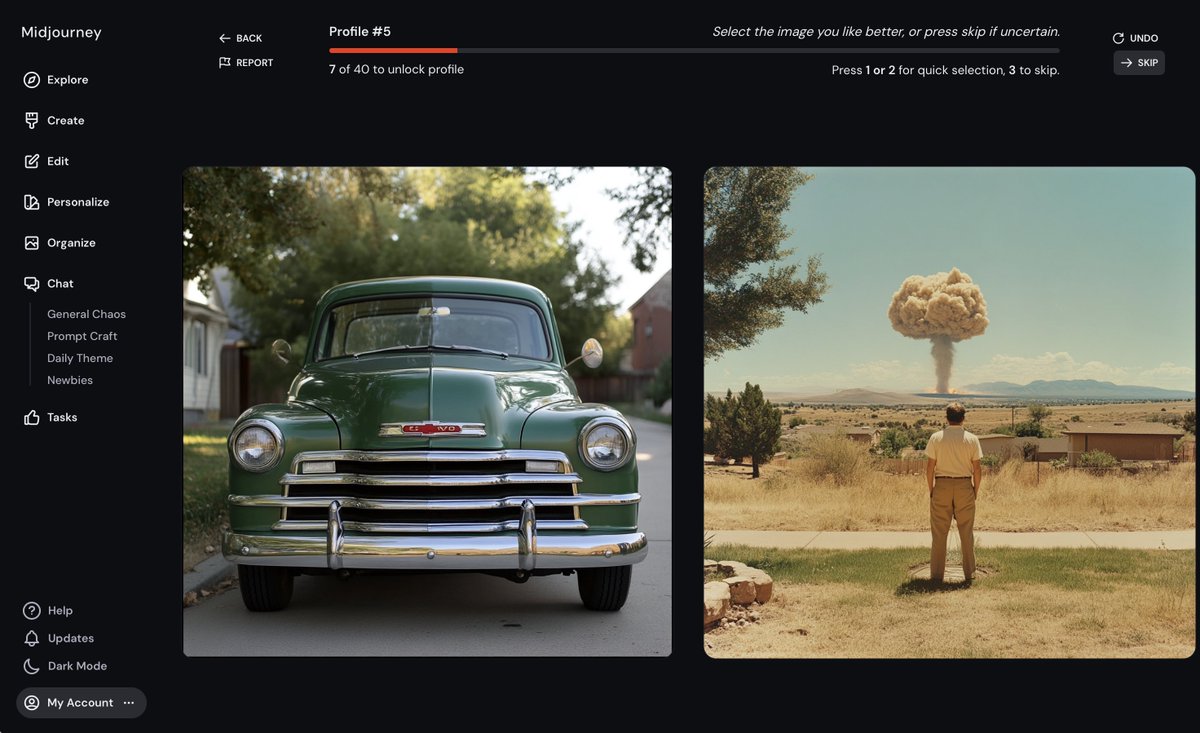Click the Updates bell icon
Image resolution: width=1200 pixels, height=733 pixels.
(32, 638)
